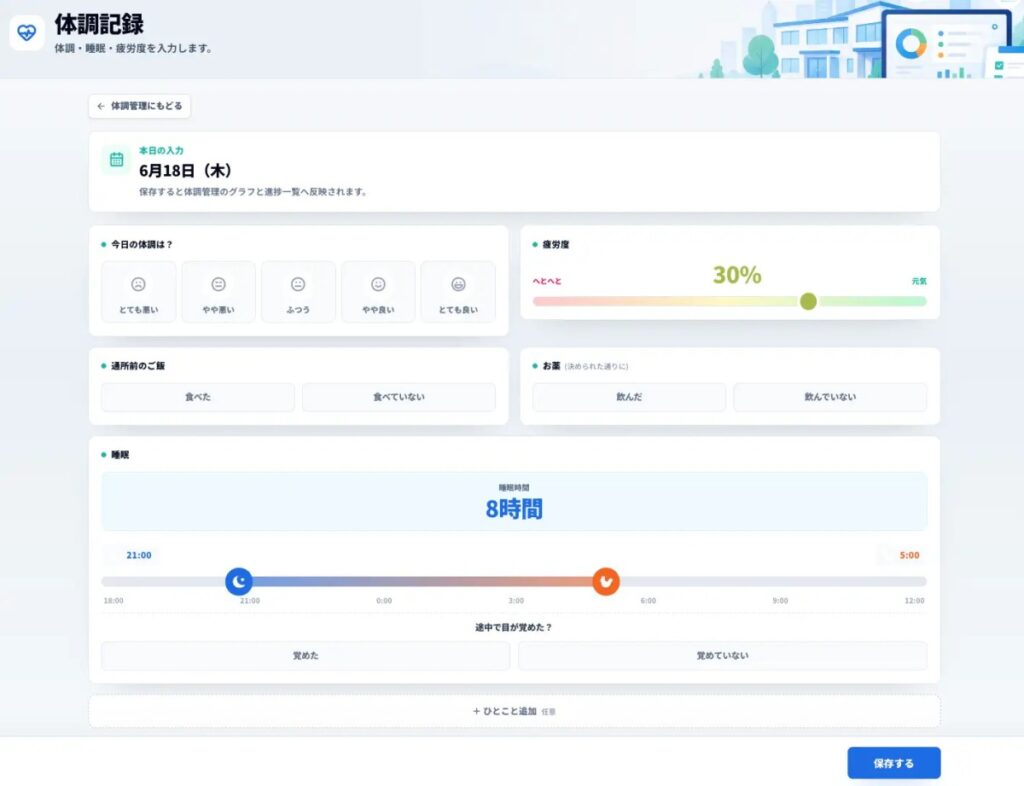This screenshot has height=786, width=1024.
Task: Click the 18:00 tick on sleep timeline
Action: click(114, 601)
